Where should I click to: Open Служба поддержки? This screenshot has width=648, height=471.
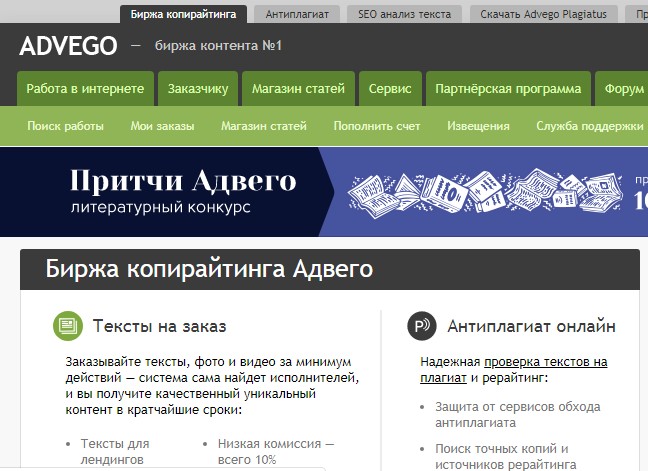coord(590,126)
